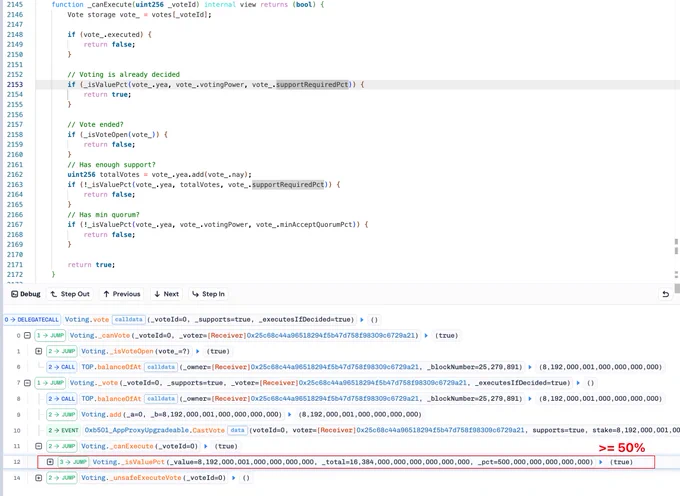The height and width of the screenshot is (496, 680).
Task: Expand the Voting._isValuePct trace row
Action: tap(50, 462)
